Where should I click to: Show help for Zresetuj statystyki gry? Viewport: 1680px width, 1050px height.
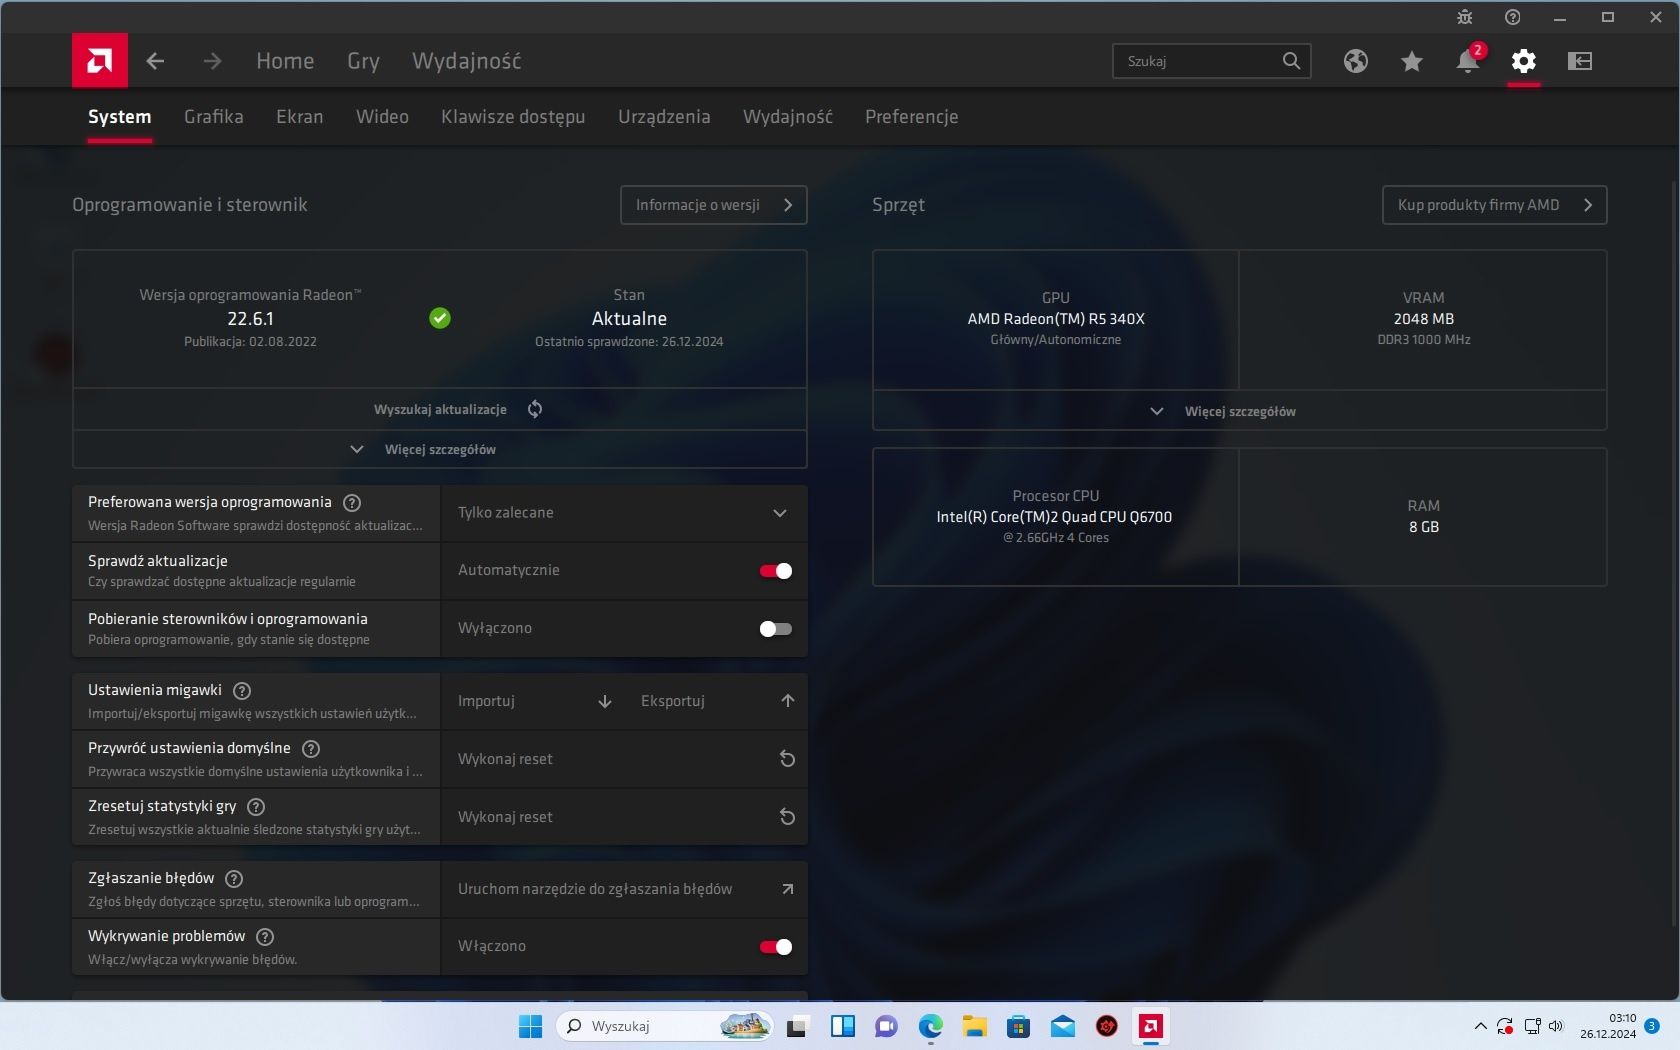click(256, 807)
